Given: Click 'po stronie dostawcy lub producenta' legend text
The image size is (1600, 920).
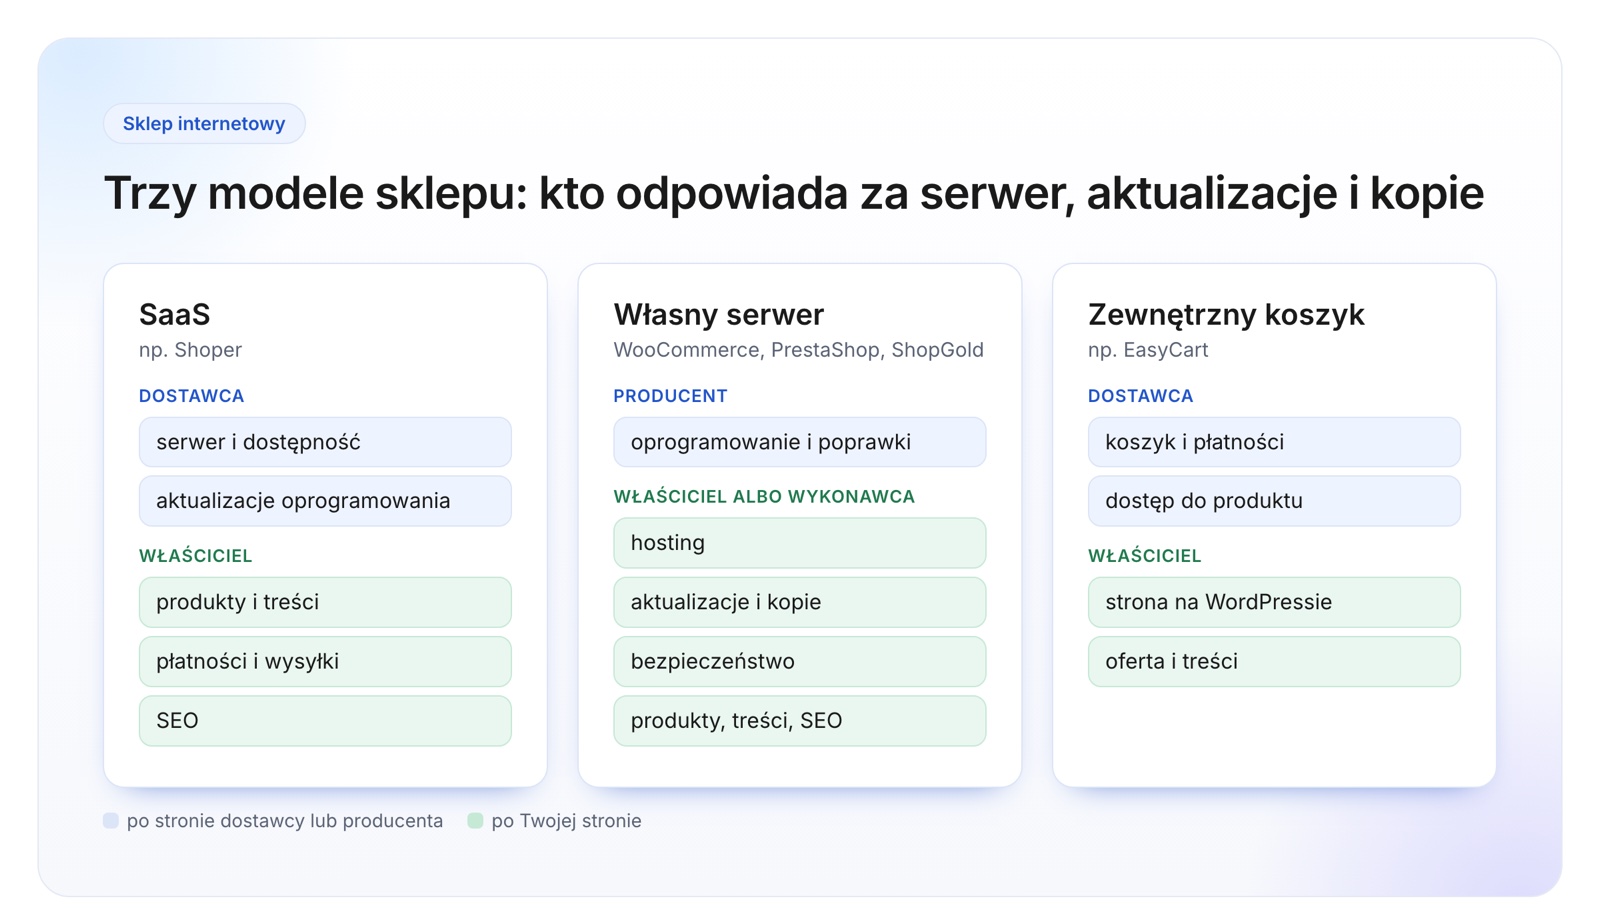Looking at the screenshot, I should 285,821.
